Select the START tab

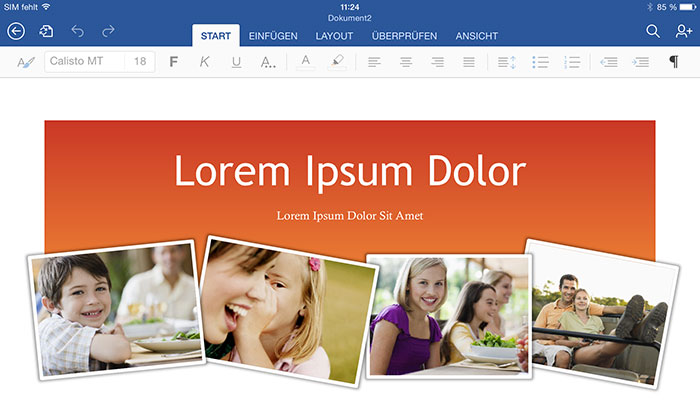click(x=216, y=36)
